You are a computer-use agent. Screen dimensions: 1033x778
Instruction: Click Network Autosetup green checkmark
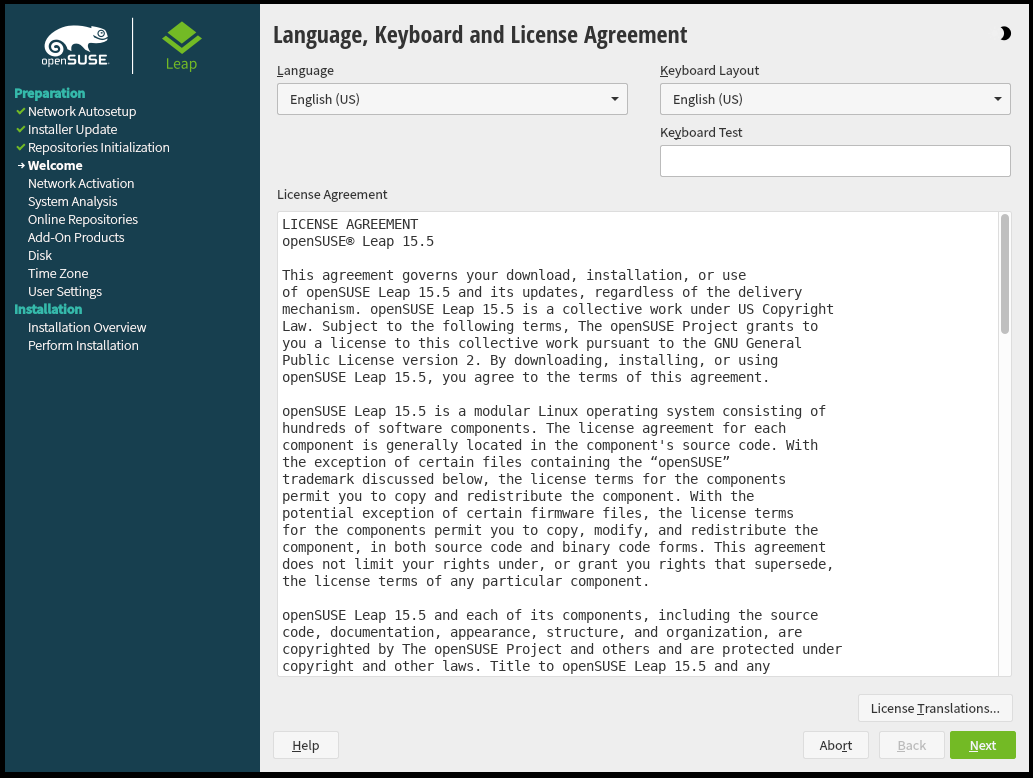[20, 112]
